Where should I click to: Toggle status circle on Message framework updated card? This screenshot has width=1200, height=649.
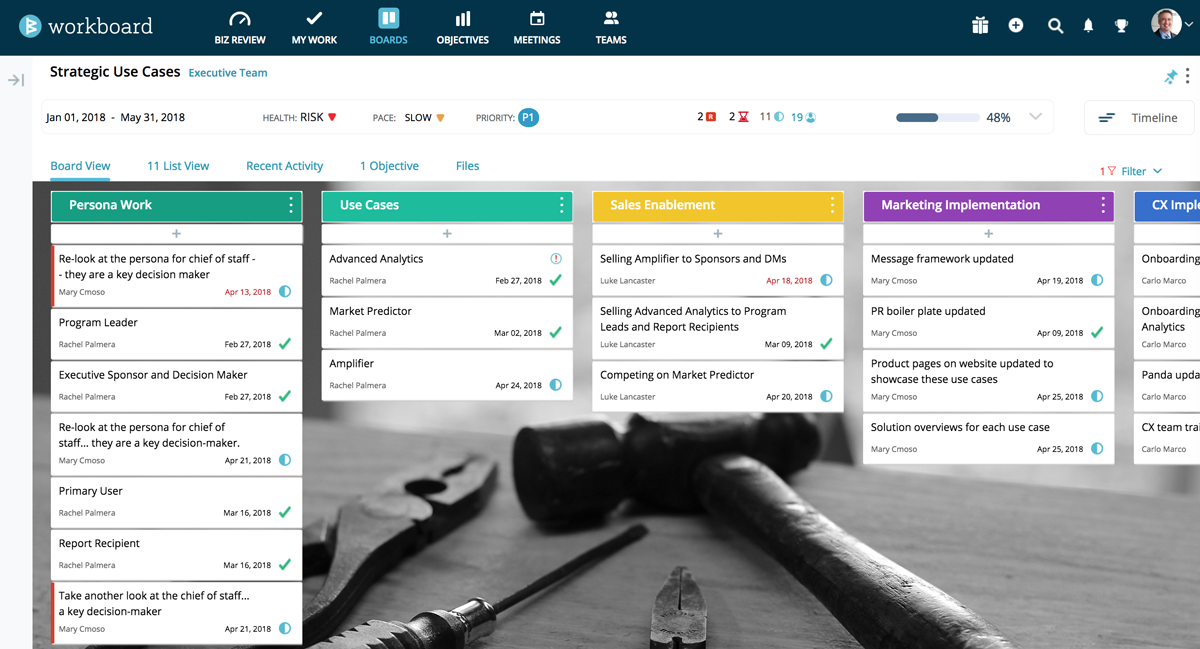1097,281
